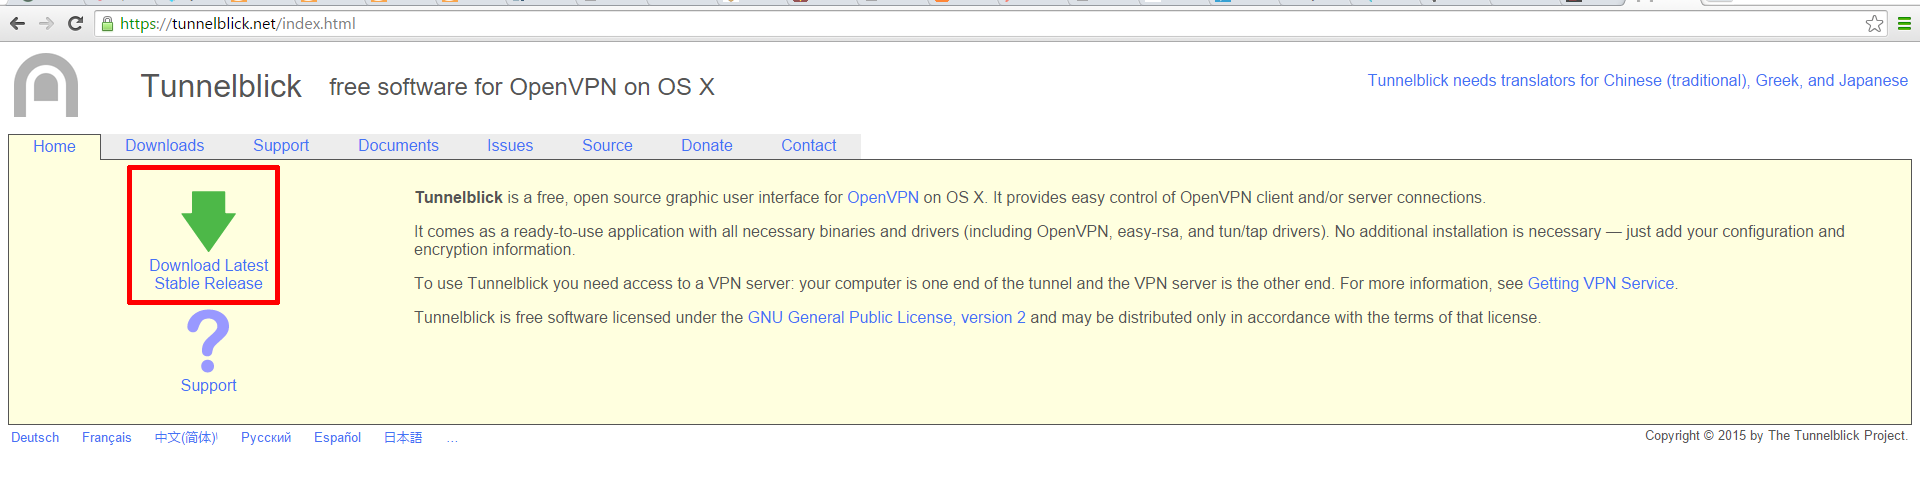1920x478 pixels.
Task: Click the address bar URL field
Action: point(990,23)
